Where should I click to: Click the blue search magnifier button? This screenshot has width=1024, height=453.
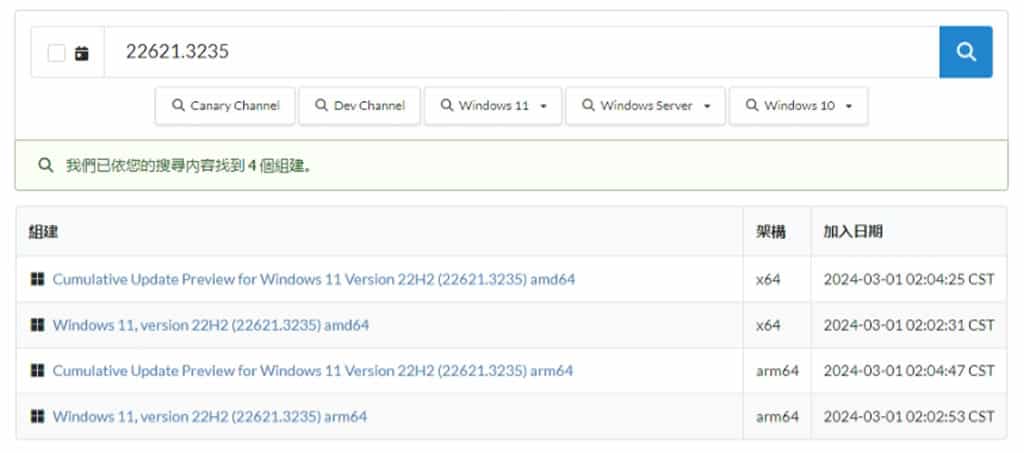[x=965, y=52]
